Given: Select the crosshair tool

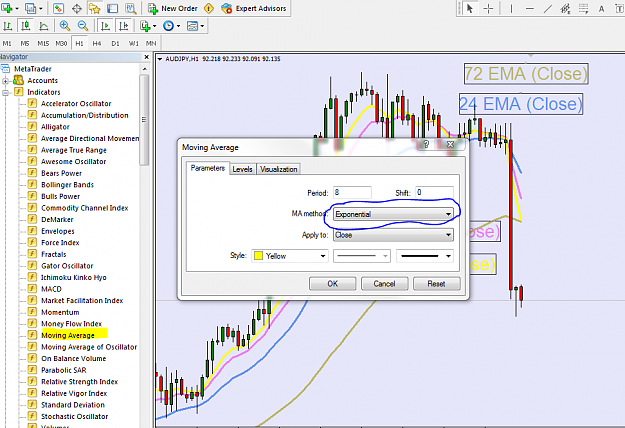Looking at the screenshot, I should point(488,8).
